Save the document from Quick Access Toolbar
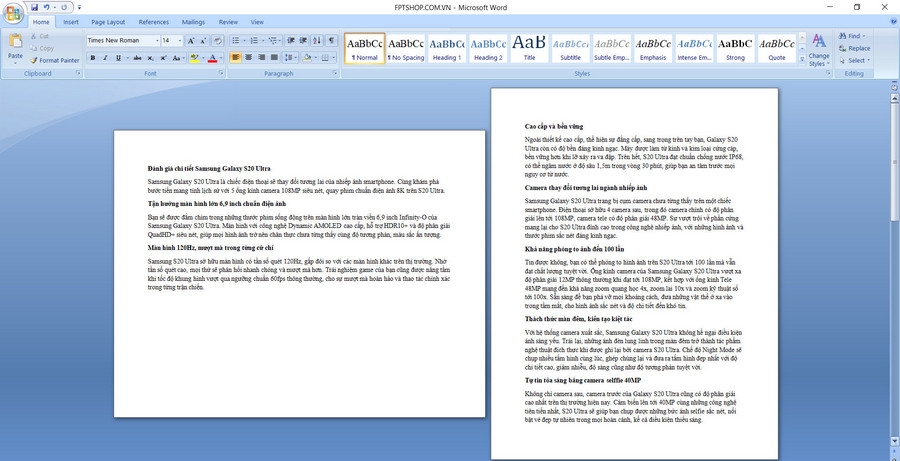Image resolution: width=900 pixels, height=461 pixels. point(34,7)
